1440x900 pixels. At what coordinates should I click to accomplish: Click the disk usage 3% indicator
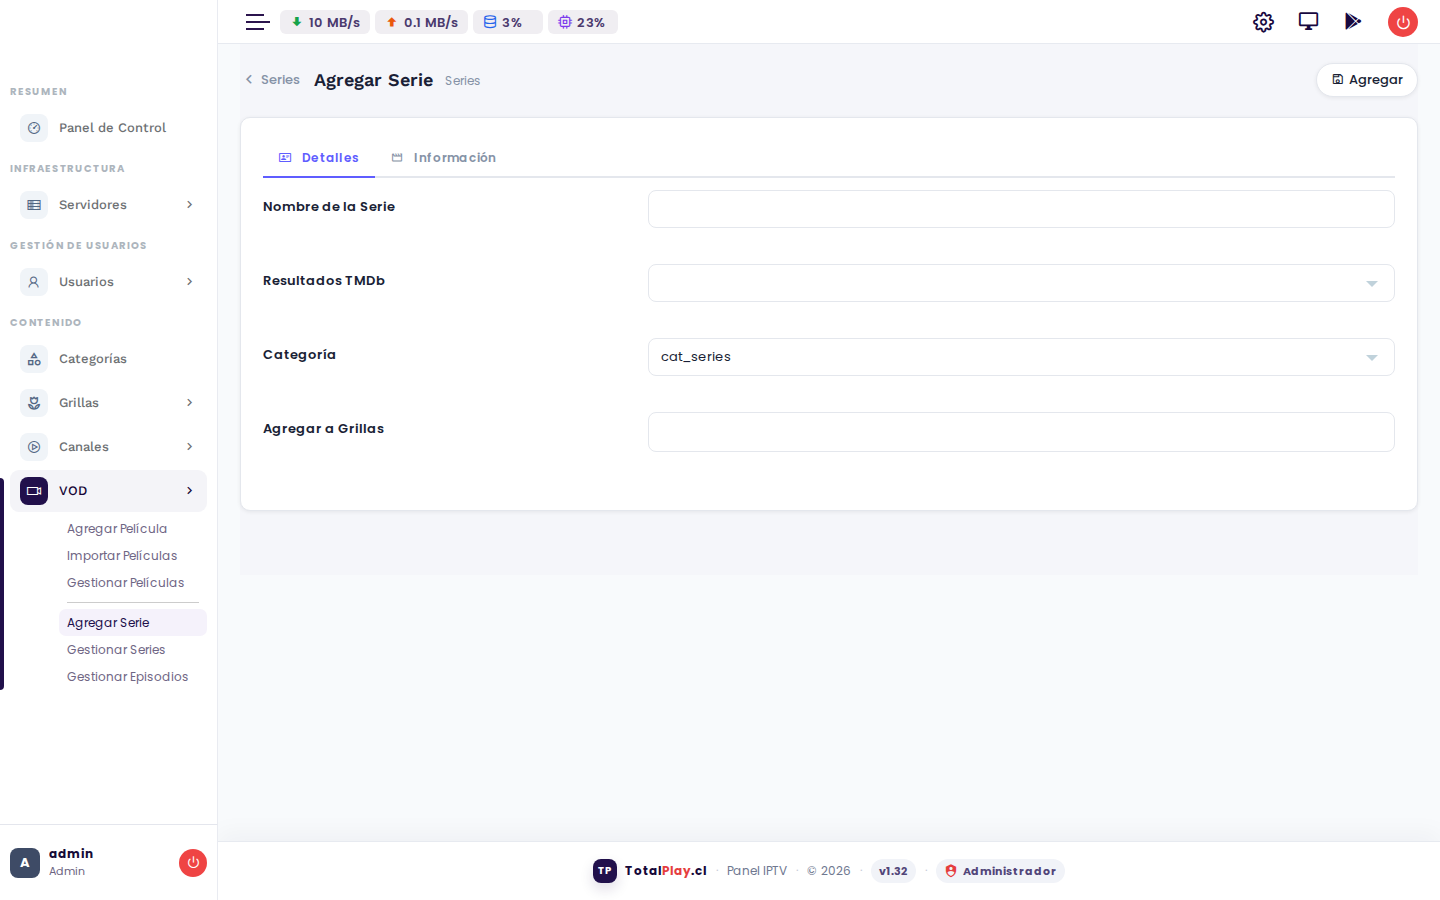[x=508, y=22]
